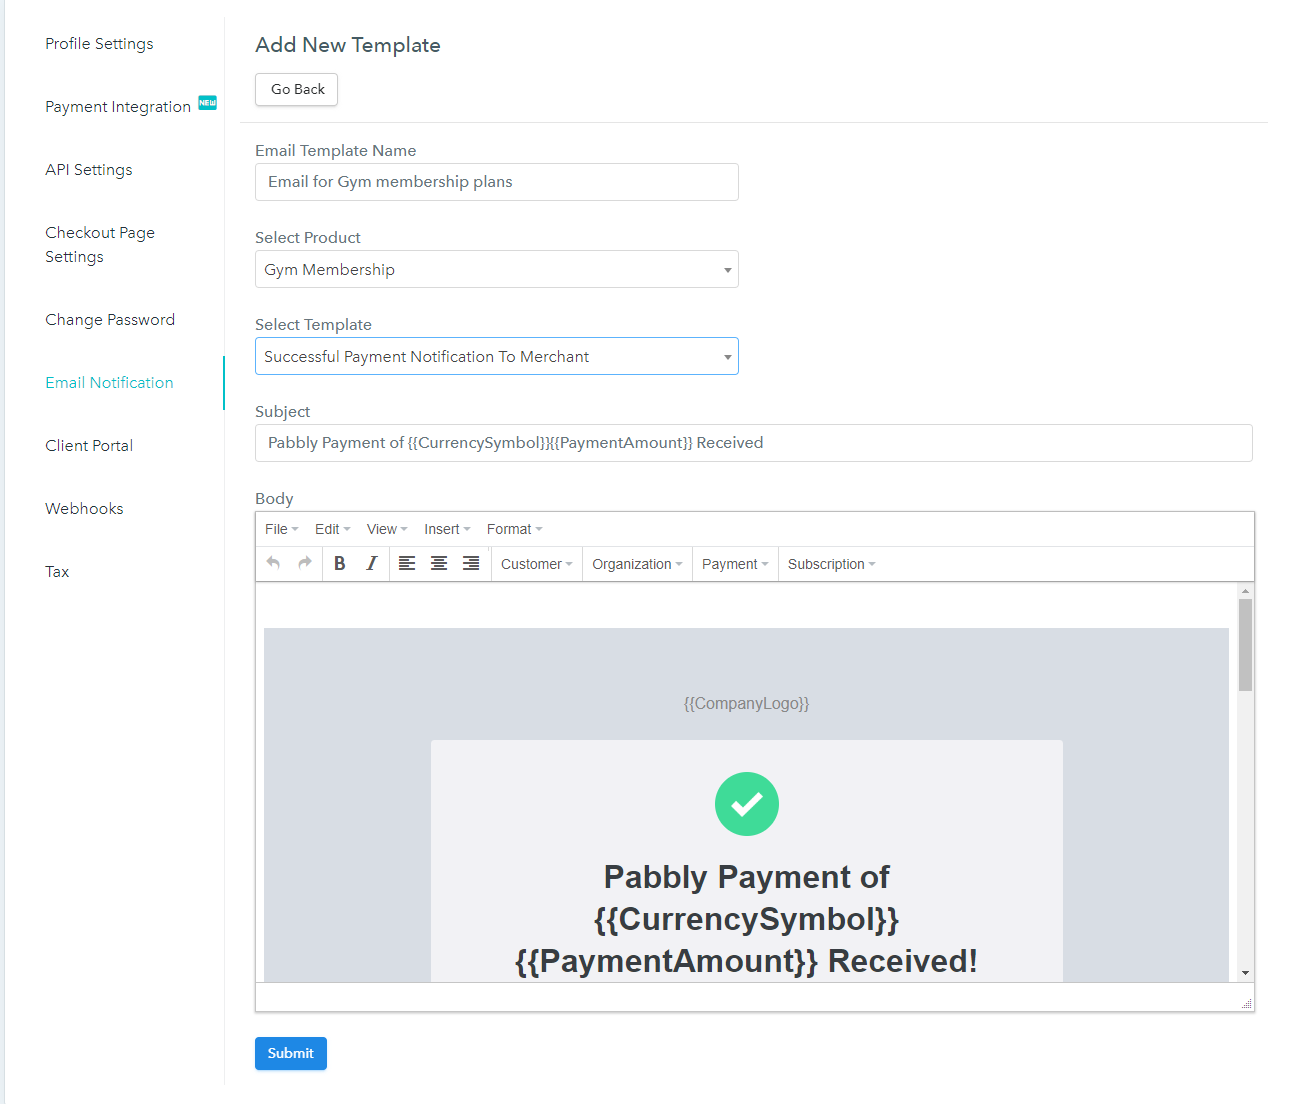Screen dimensions: 1302x1104
Task: Open the Customer variables dropdown
Action: click(x=537, y=564)
